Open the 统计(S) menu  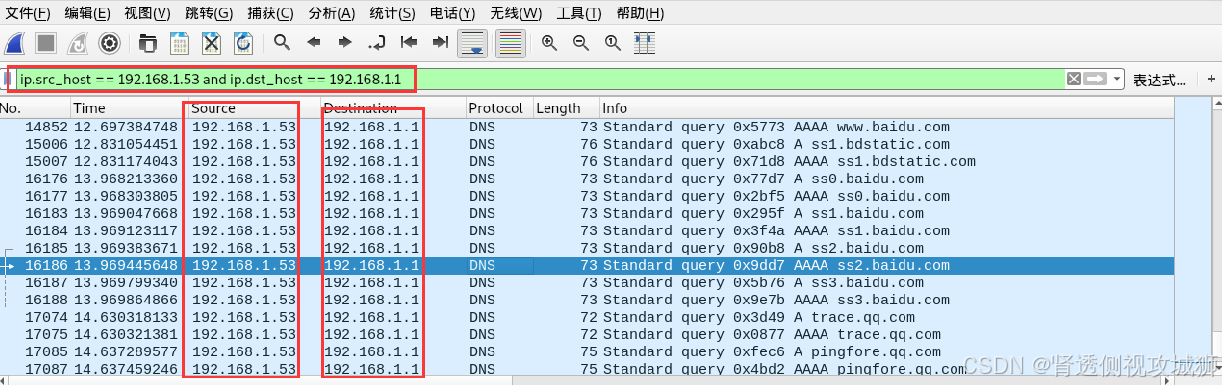pos(392,13)
